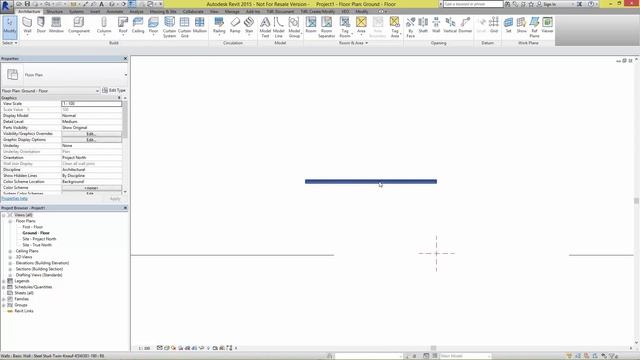
Task: Open the Structure ribbon tab
Action: [54, 11]
